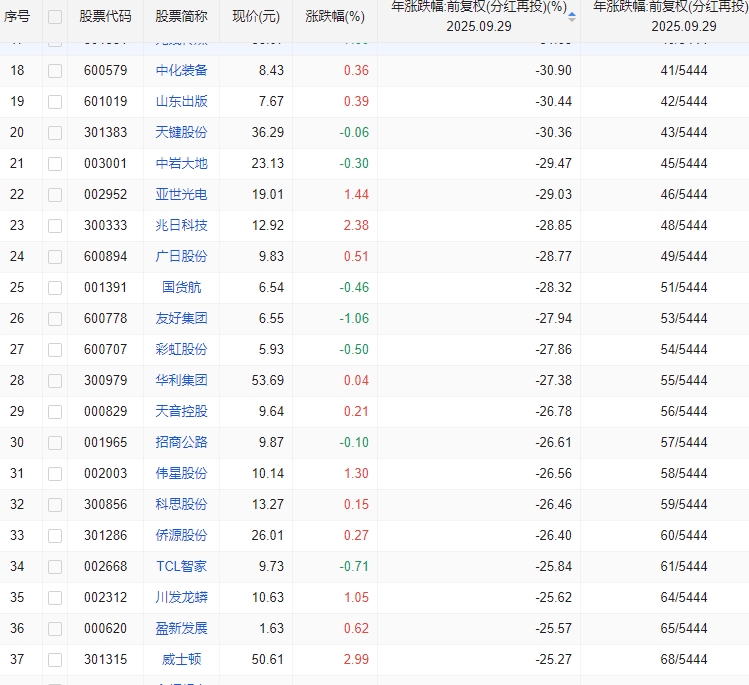This screenshot has height=685, width=749.
Task: Click stock code 000620
Action: 106,629
